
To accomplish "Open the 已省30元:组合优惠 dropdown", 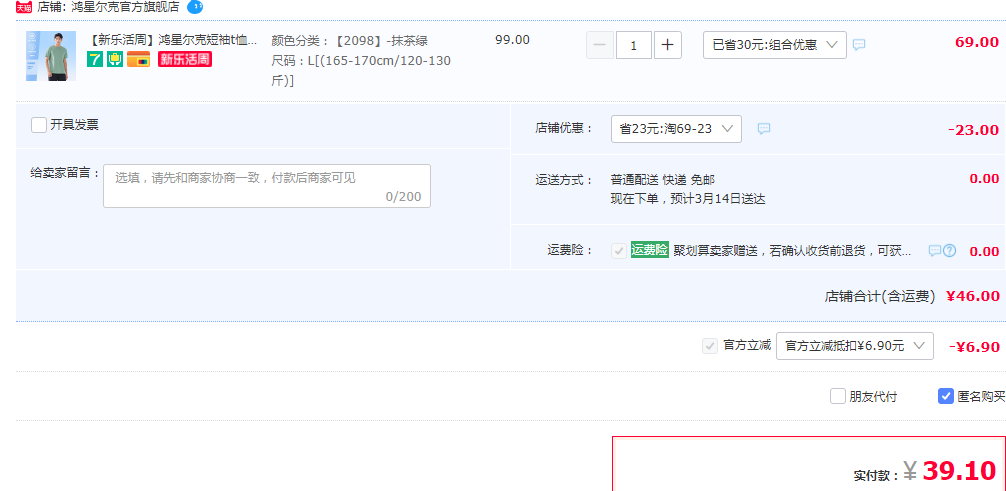I will click(775, 45).
